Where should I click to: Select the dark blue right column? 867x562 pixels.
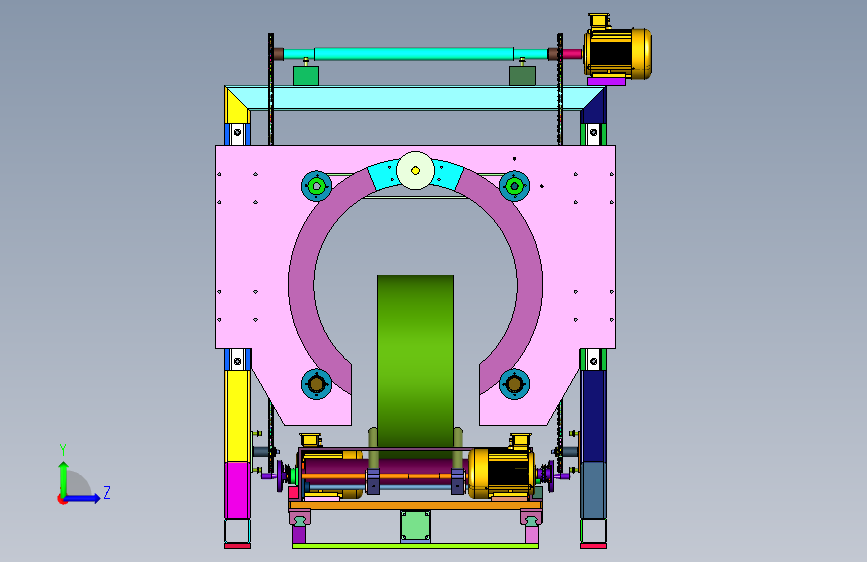(593, 416)
